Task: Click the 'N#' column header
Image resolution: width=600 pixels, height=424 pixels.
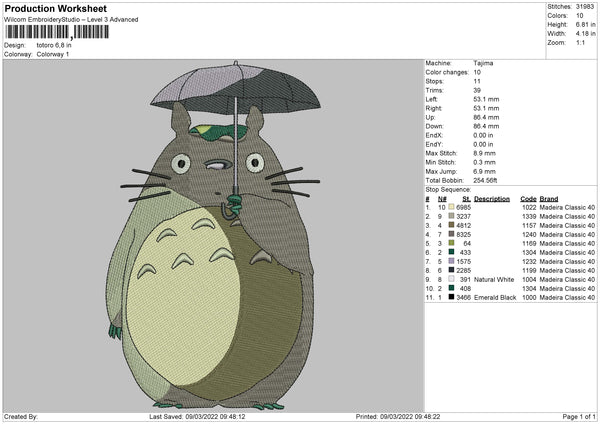Action: coord(442,199)
